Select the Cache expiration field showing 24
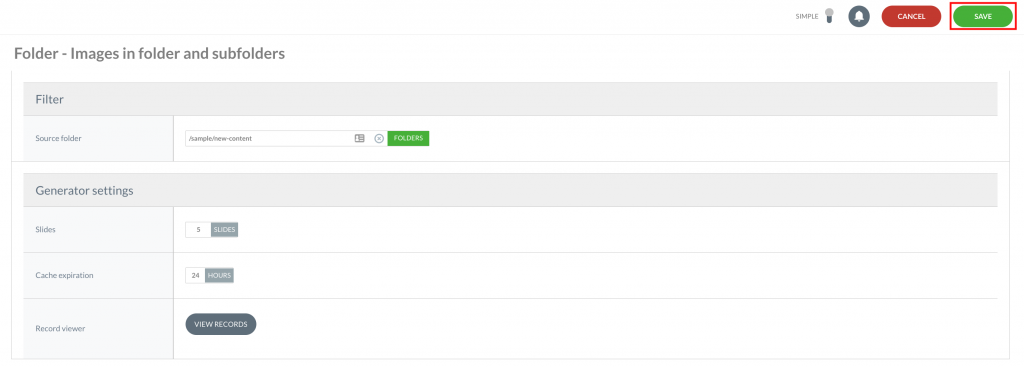The height and width of the screenshot is (367, 1024). tap(195, 276)
